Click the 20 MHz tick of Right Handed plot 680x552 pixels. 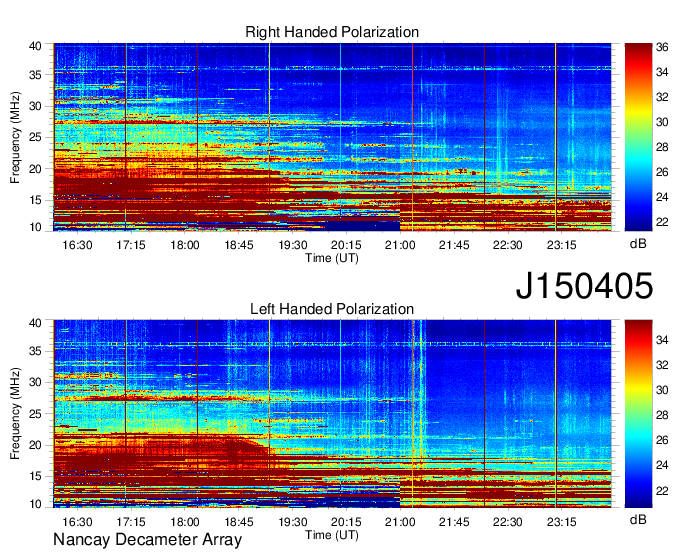[x=35, y=169]
